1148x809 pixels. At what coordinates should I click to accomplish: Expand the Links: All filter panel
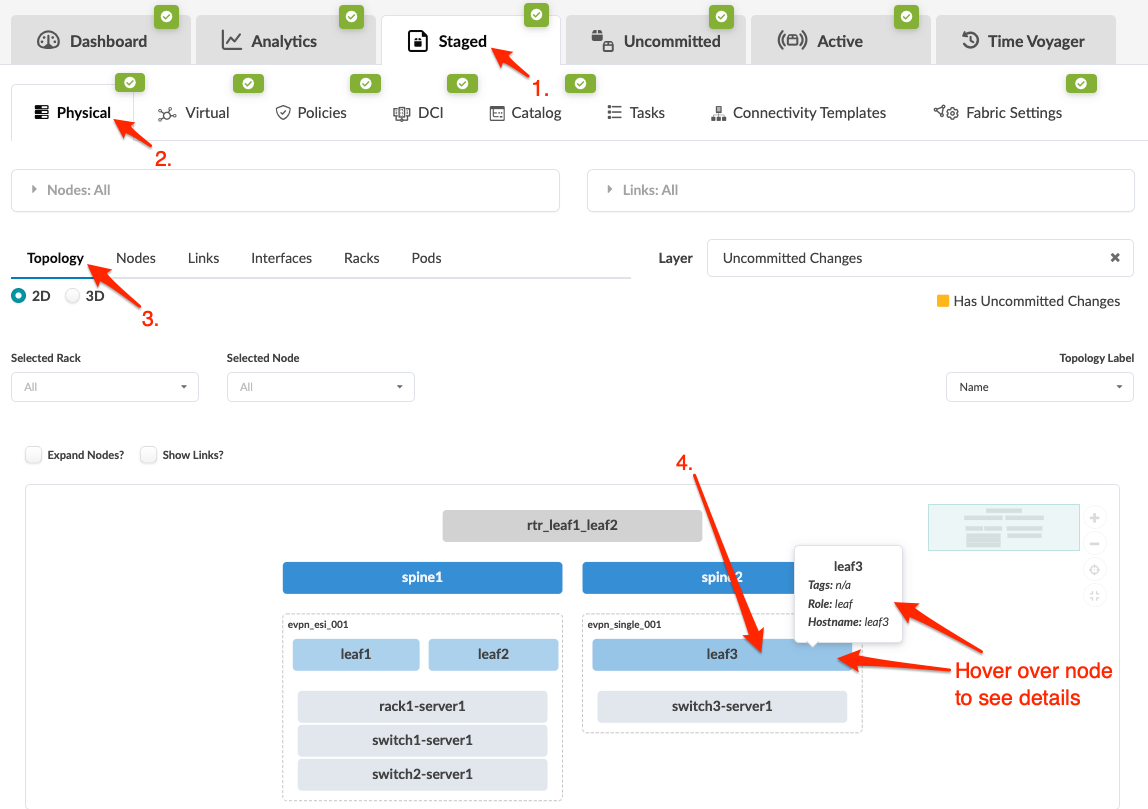coord(861,190)
